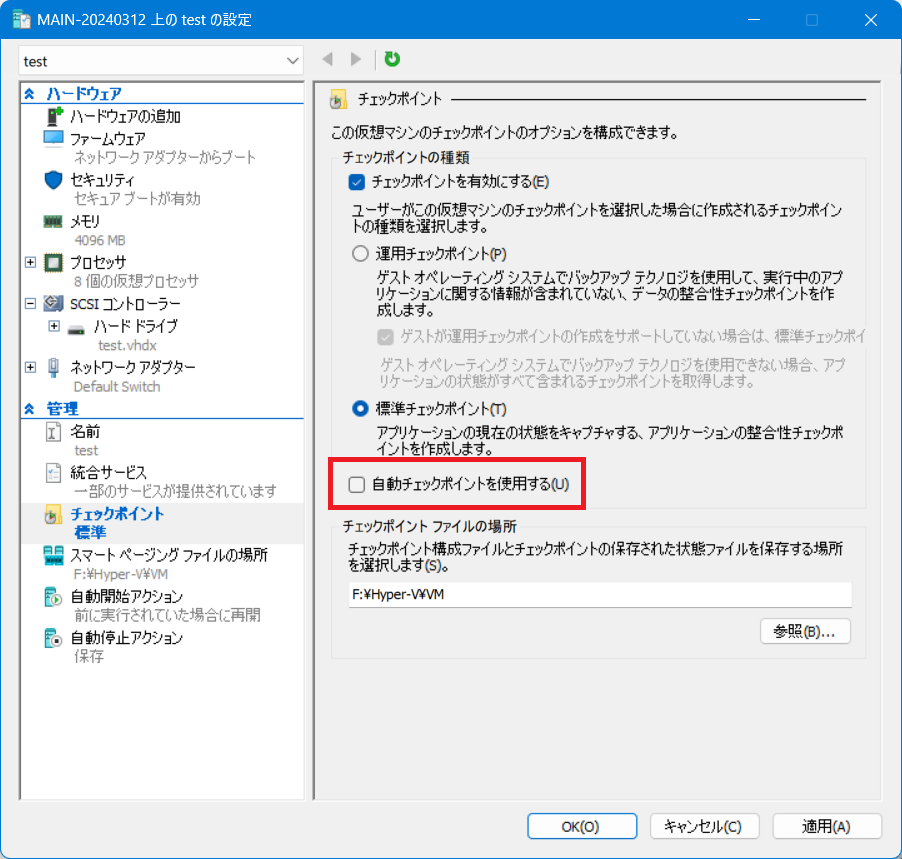Collapse the SCSI コントローラー tree node
902x859 pixels.
pyautogui.click(x=30, y=303)
